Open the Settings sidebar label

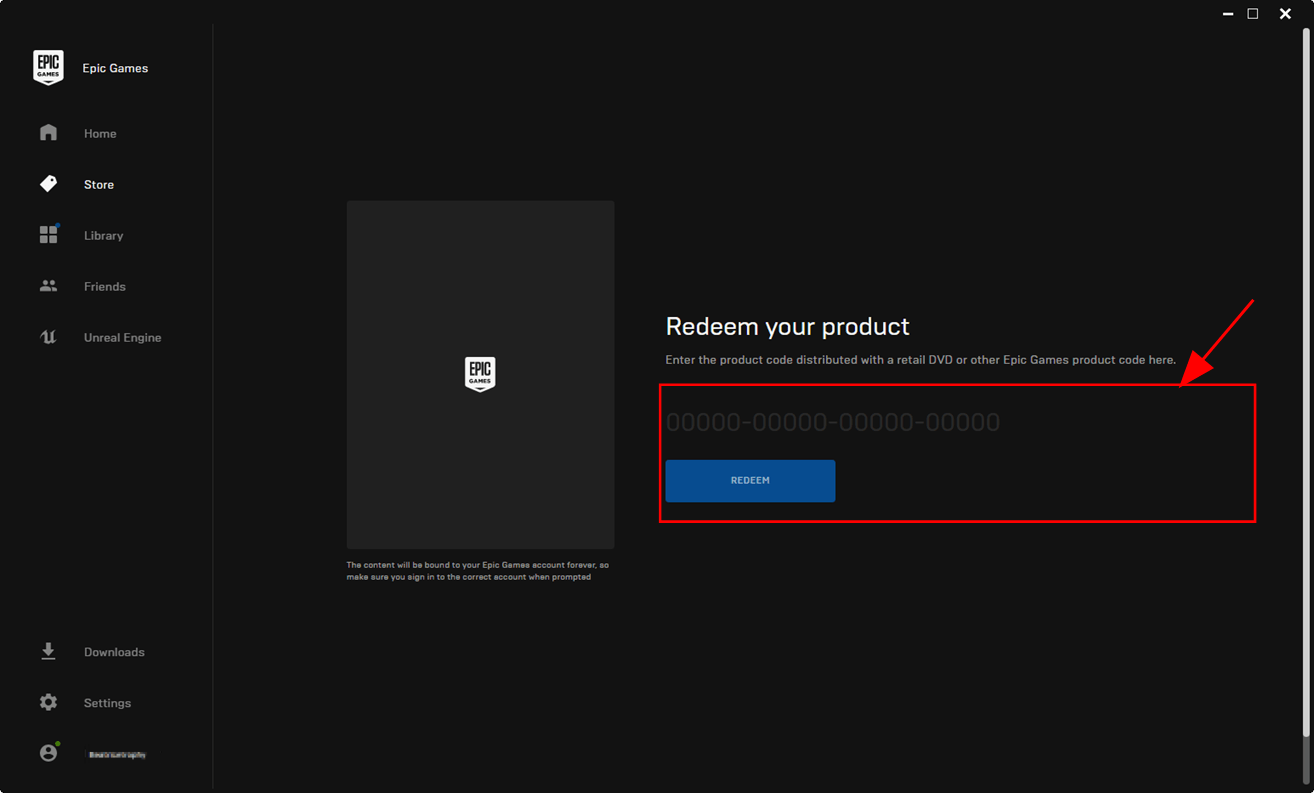pos(107,703)
